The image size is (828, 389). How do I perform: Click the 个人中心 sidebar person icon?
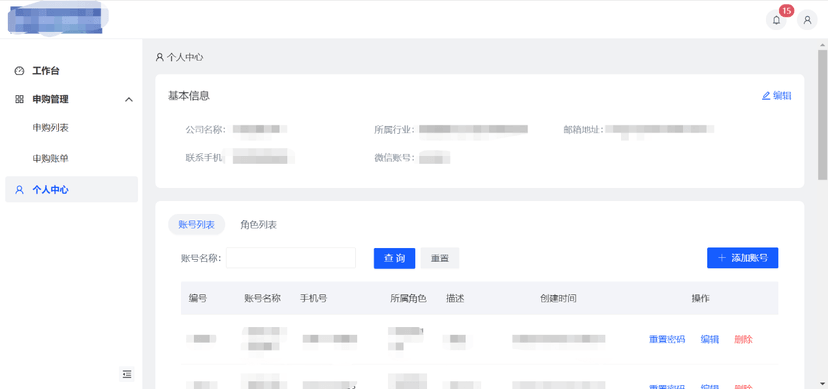pyautogui.click(x=20, y=190)
